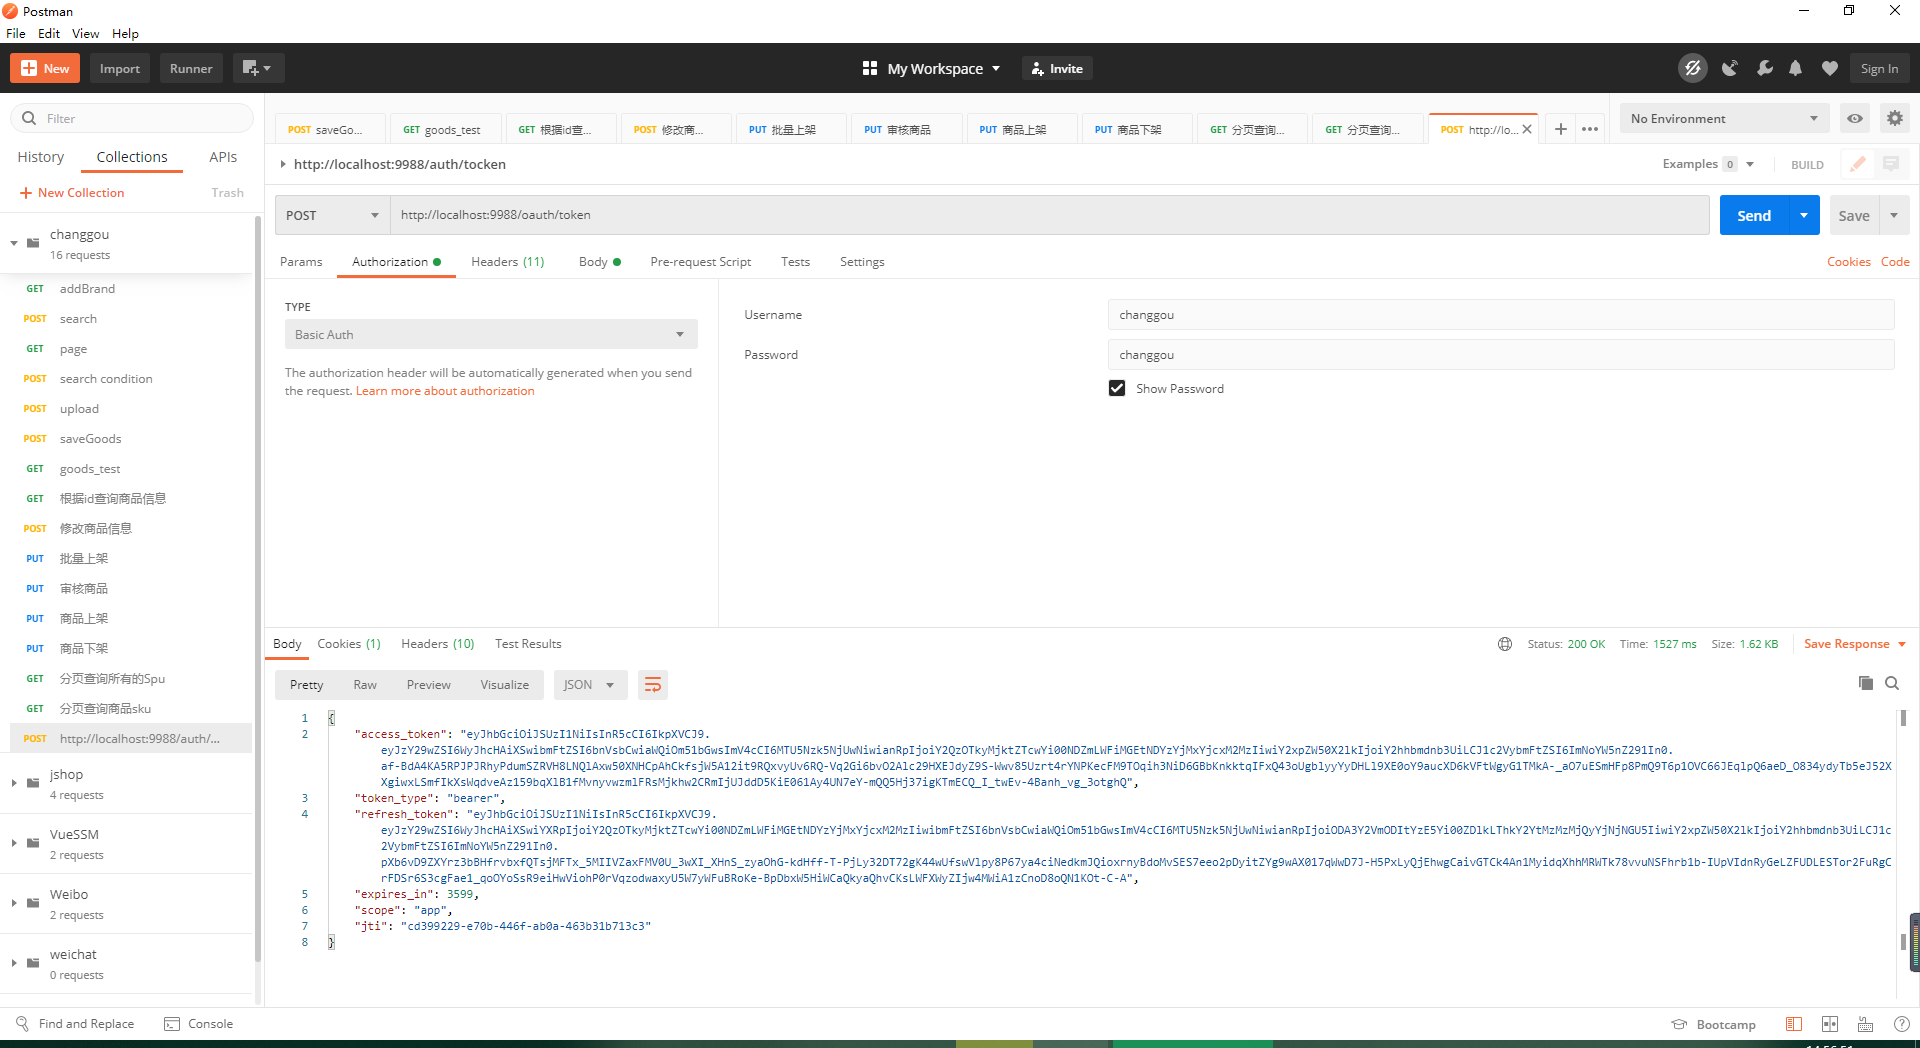
Task: Click the new window dropdown icon
Action: 258,68
